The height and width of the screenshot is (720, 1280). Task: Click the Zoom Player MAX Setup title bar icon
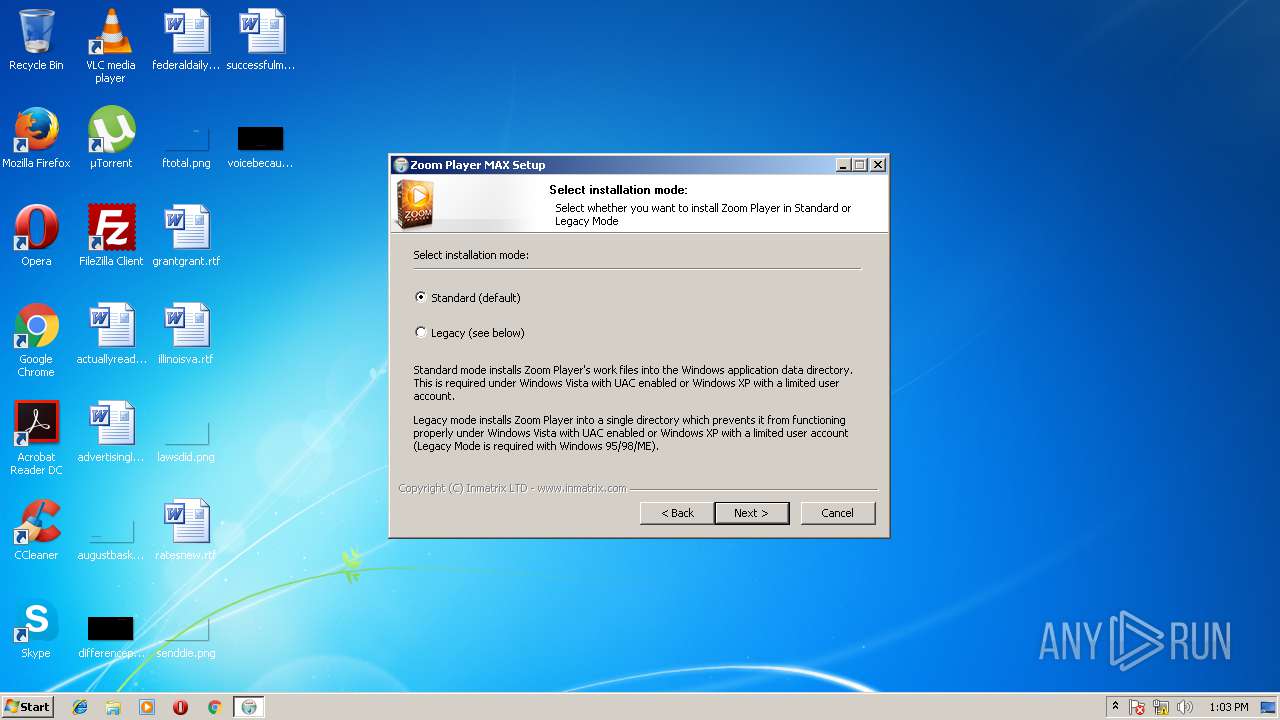[401, 165]
